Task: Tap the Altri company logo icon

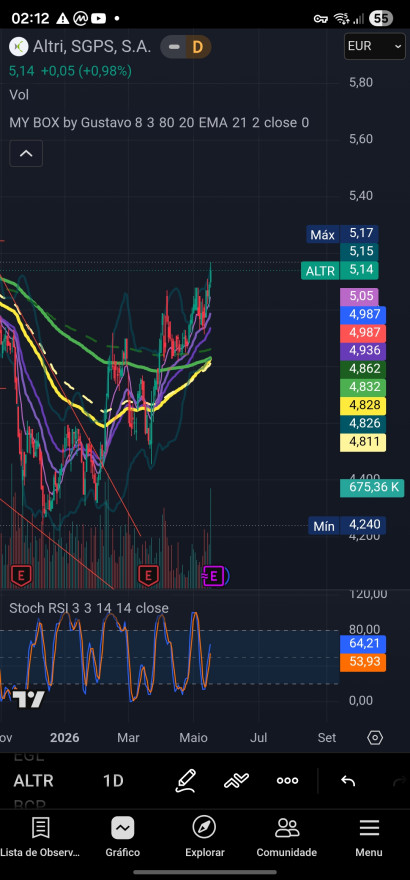Action: click(20, 47)
